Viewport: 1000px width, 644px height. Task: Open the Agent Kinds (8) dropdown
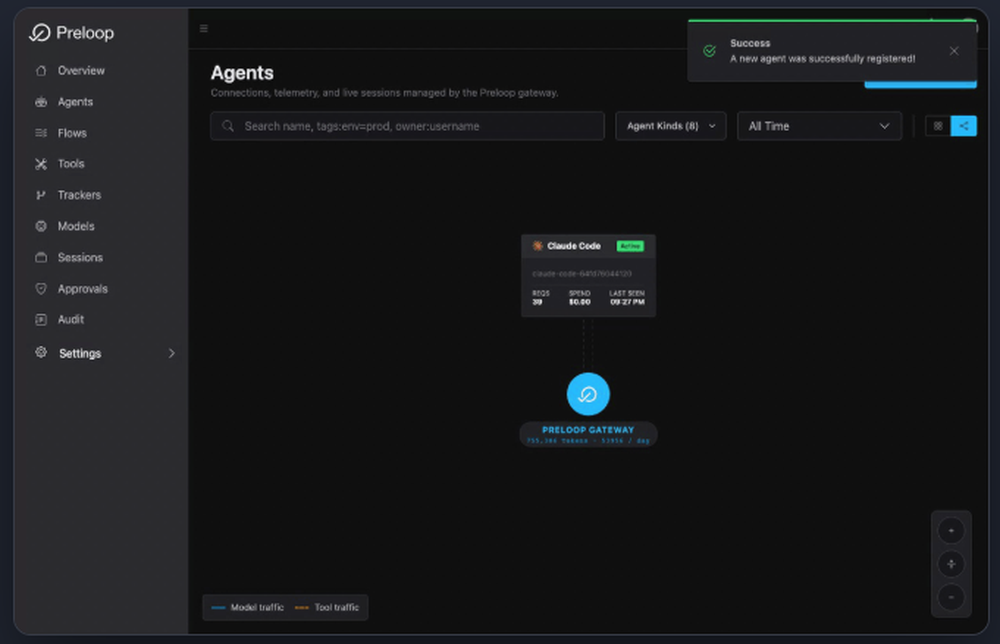671,126
